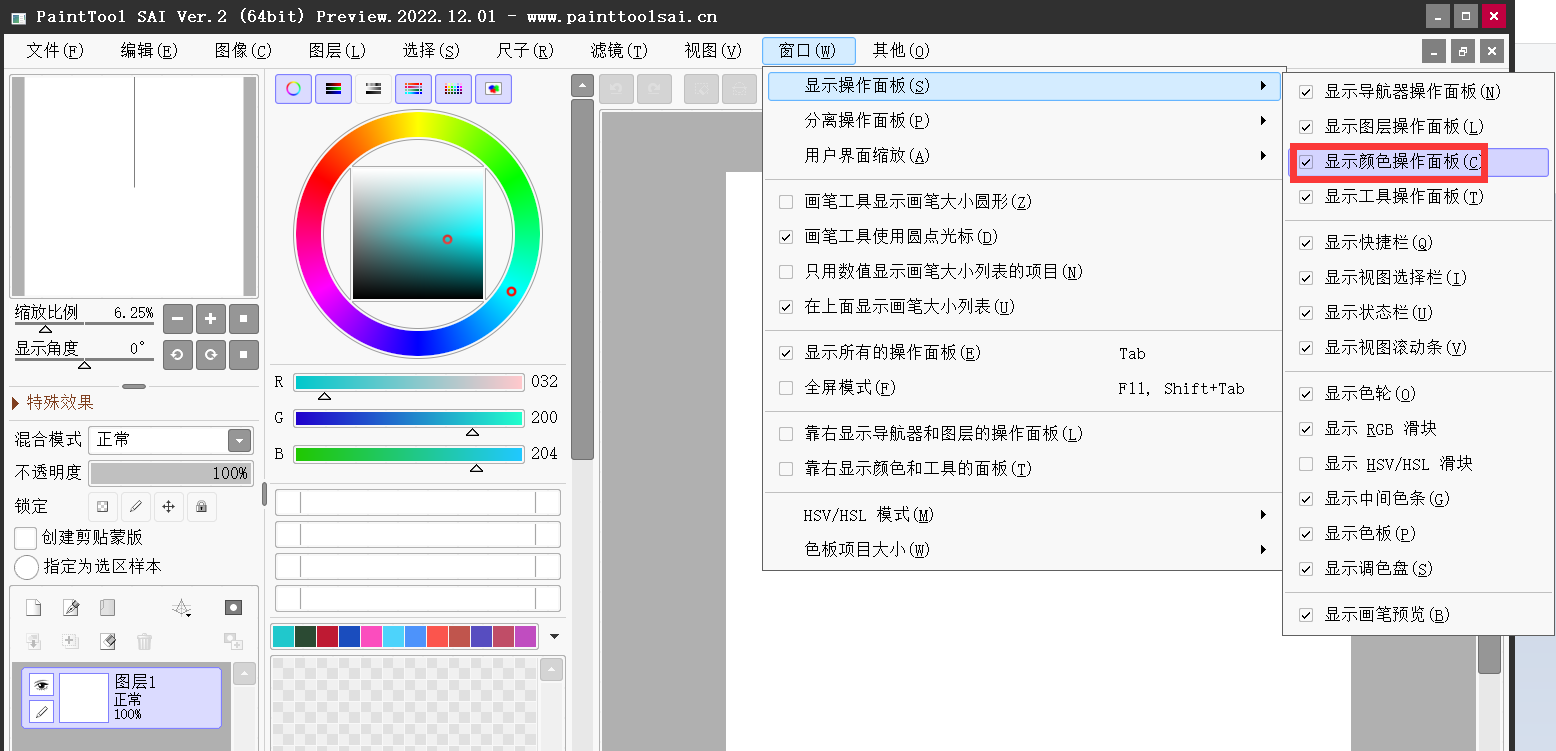
Task: Expand 色板项目大小(W) submenu
Action: click(x=1023, y=550)
